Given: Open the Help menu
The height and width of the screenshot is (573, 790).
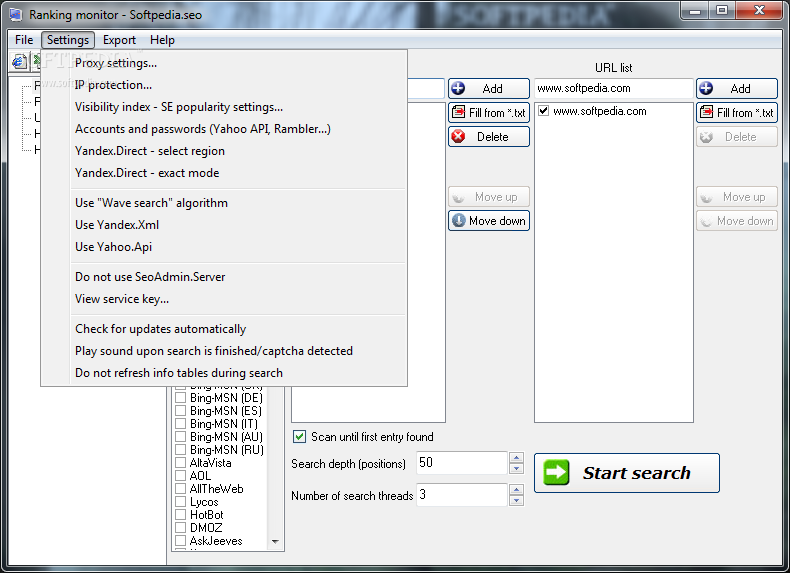Looking at the screenshot, I should 162,40.
